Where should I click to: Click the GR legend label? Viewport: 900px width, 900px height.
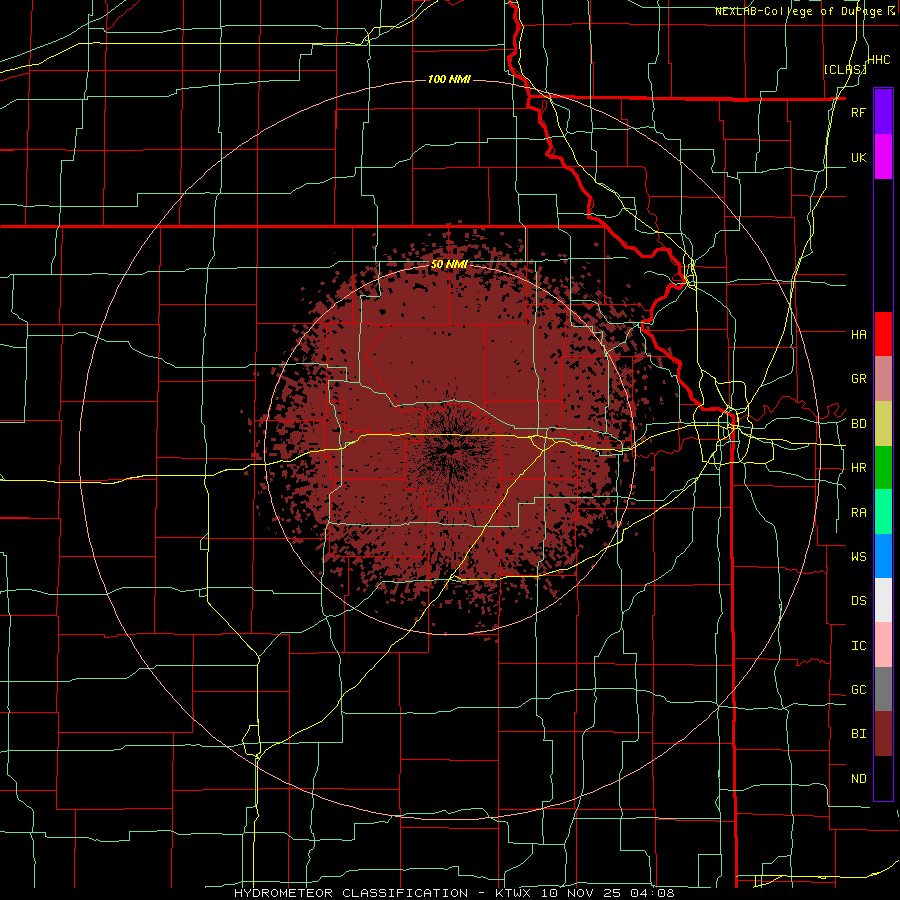point(858,379)
